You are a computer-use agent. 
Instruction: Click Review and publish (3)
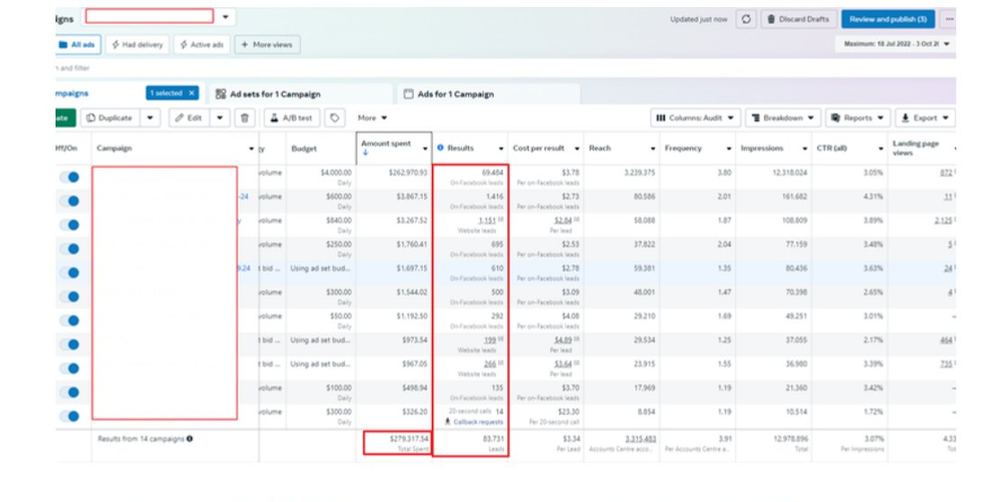point(888,19)
